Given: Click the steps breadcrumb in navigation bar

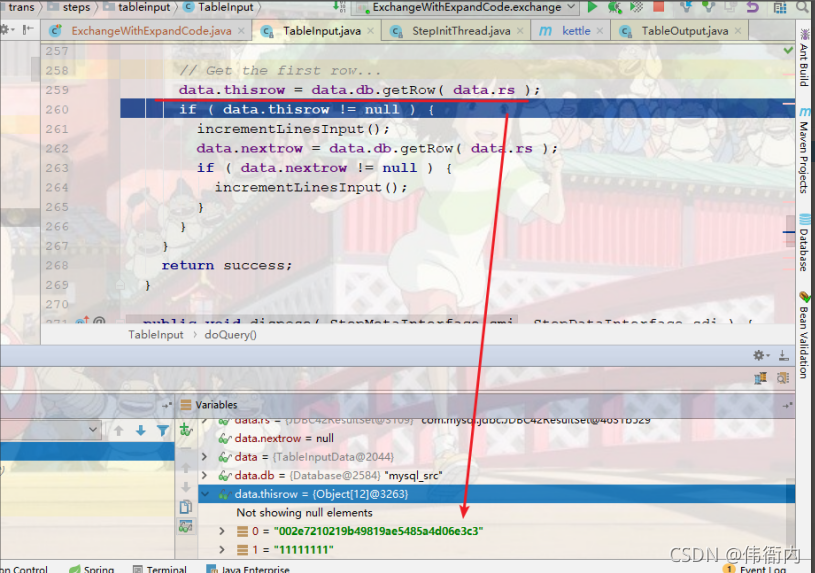Looking at the screenshot, I should pyautogui.click(x=70, y=7).
